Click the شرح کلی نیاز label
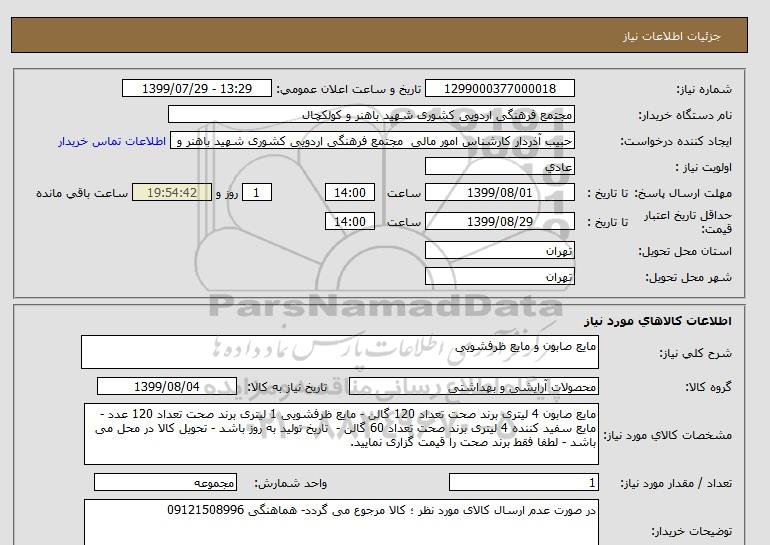This screenshot has width=770, height=545. click(x=695, y=354)
